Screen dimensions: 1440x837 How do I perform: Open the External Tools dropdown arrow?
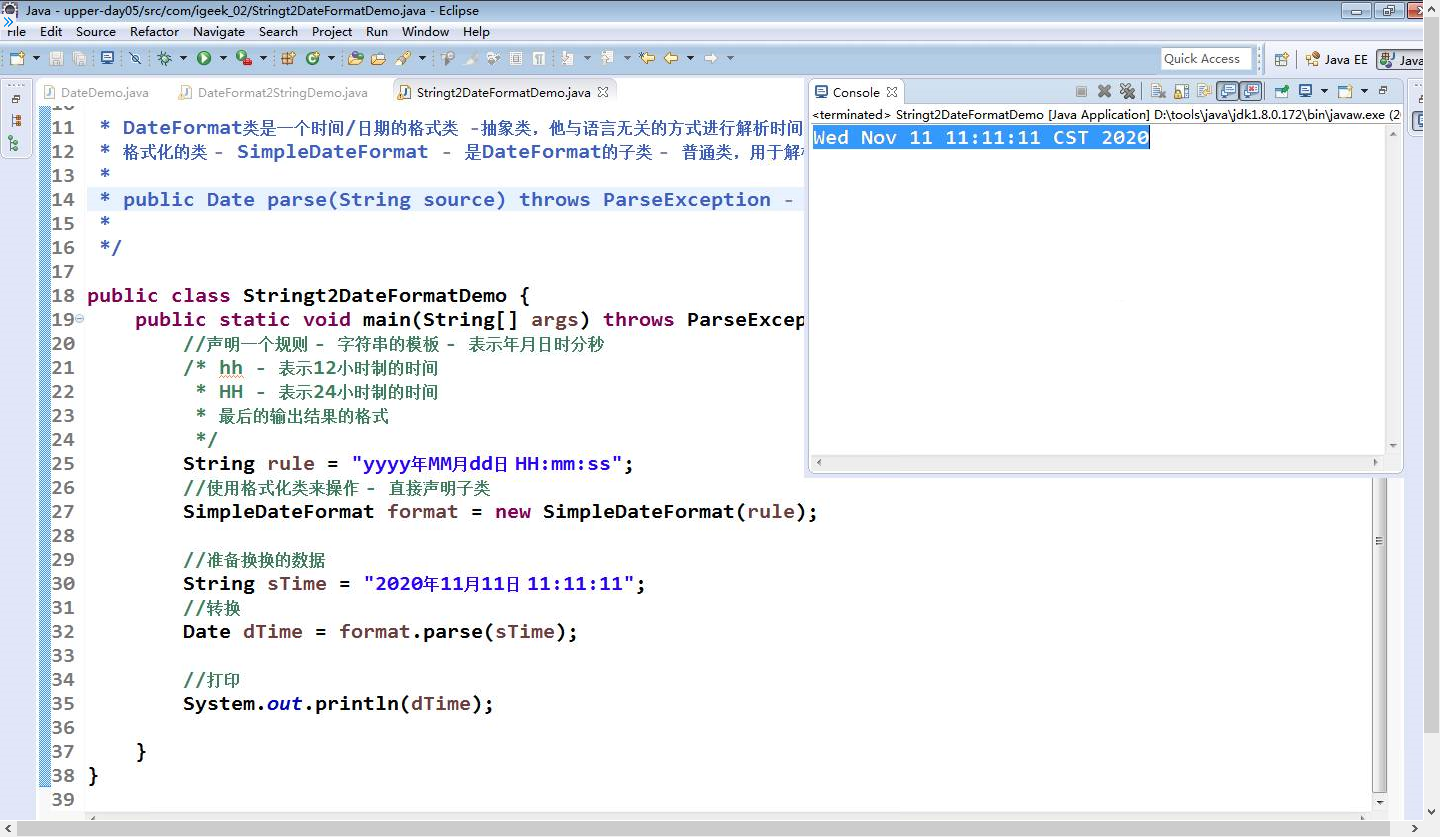point(263,58)
